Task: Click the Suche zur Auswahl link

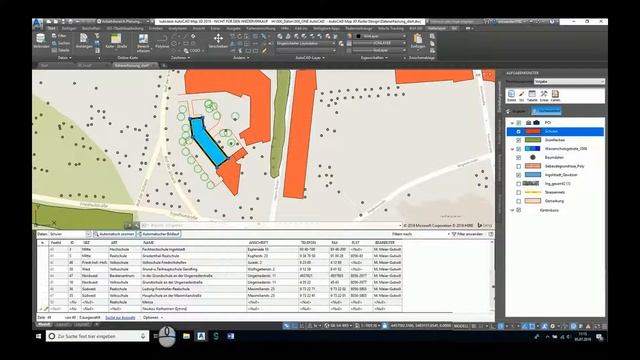Action: [x=120, y=318]
